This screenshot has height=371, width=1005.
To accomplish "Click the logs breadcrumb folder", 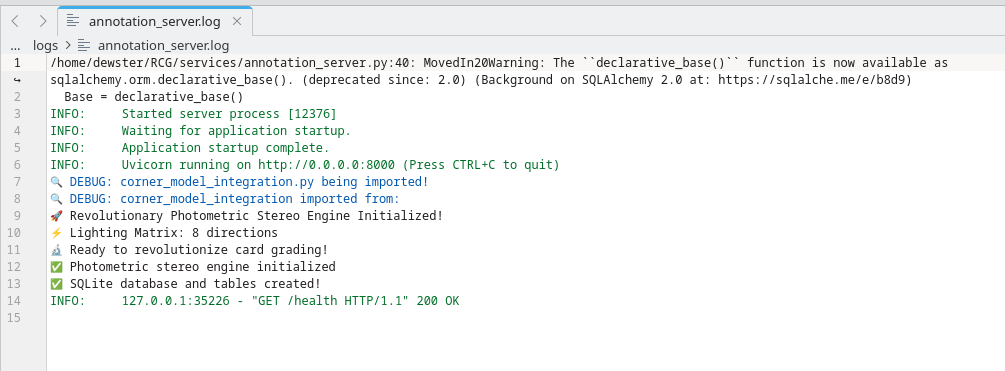I will point(46,46).
